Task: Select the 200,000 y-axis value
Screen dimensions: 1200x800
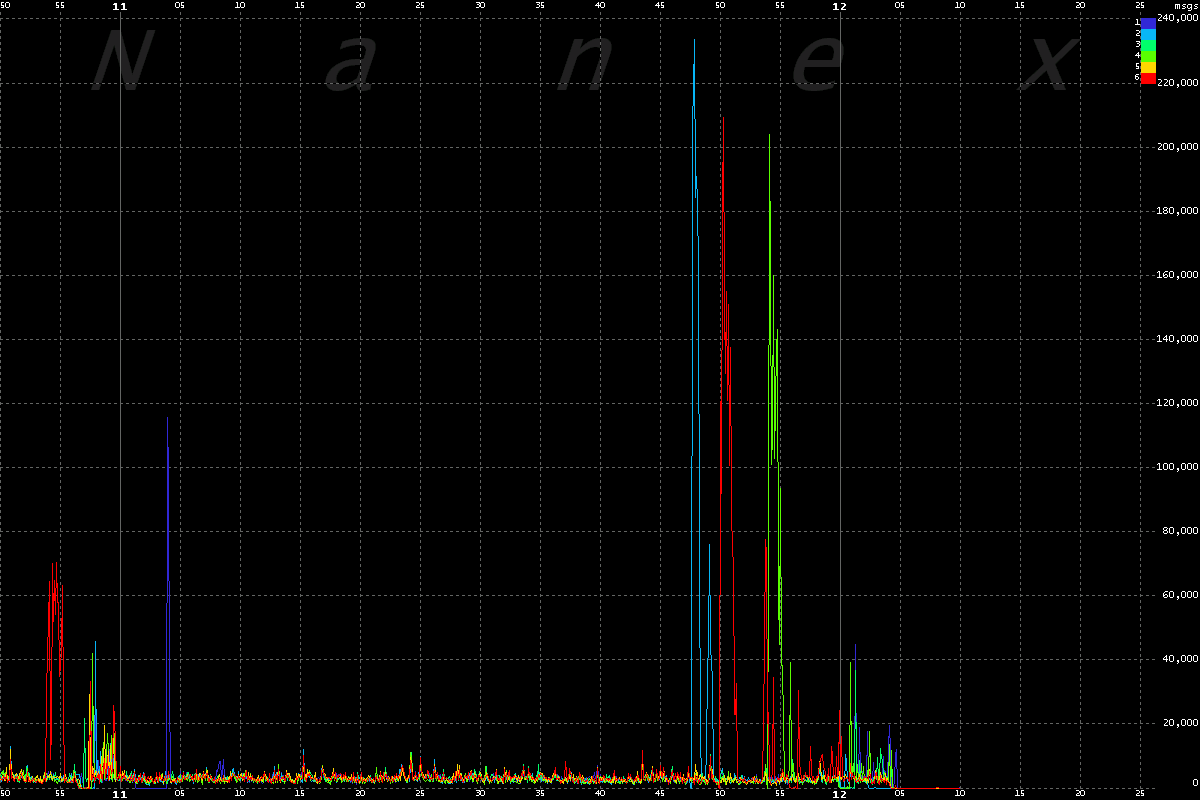Action: pyautogui.click(x=1177, y=147)
